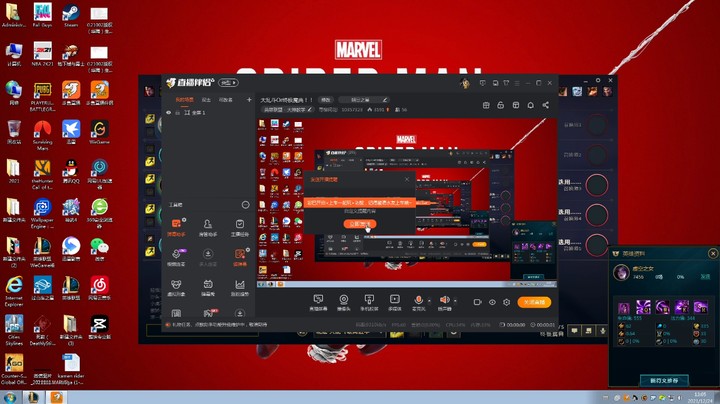This screenshot has height=404, width=720.
Task: Start recording with the camcorder icon
Action: click(x=478, y=302)
